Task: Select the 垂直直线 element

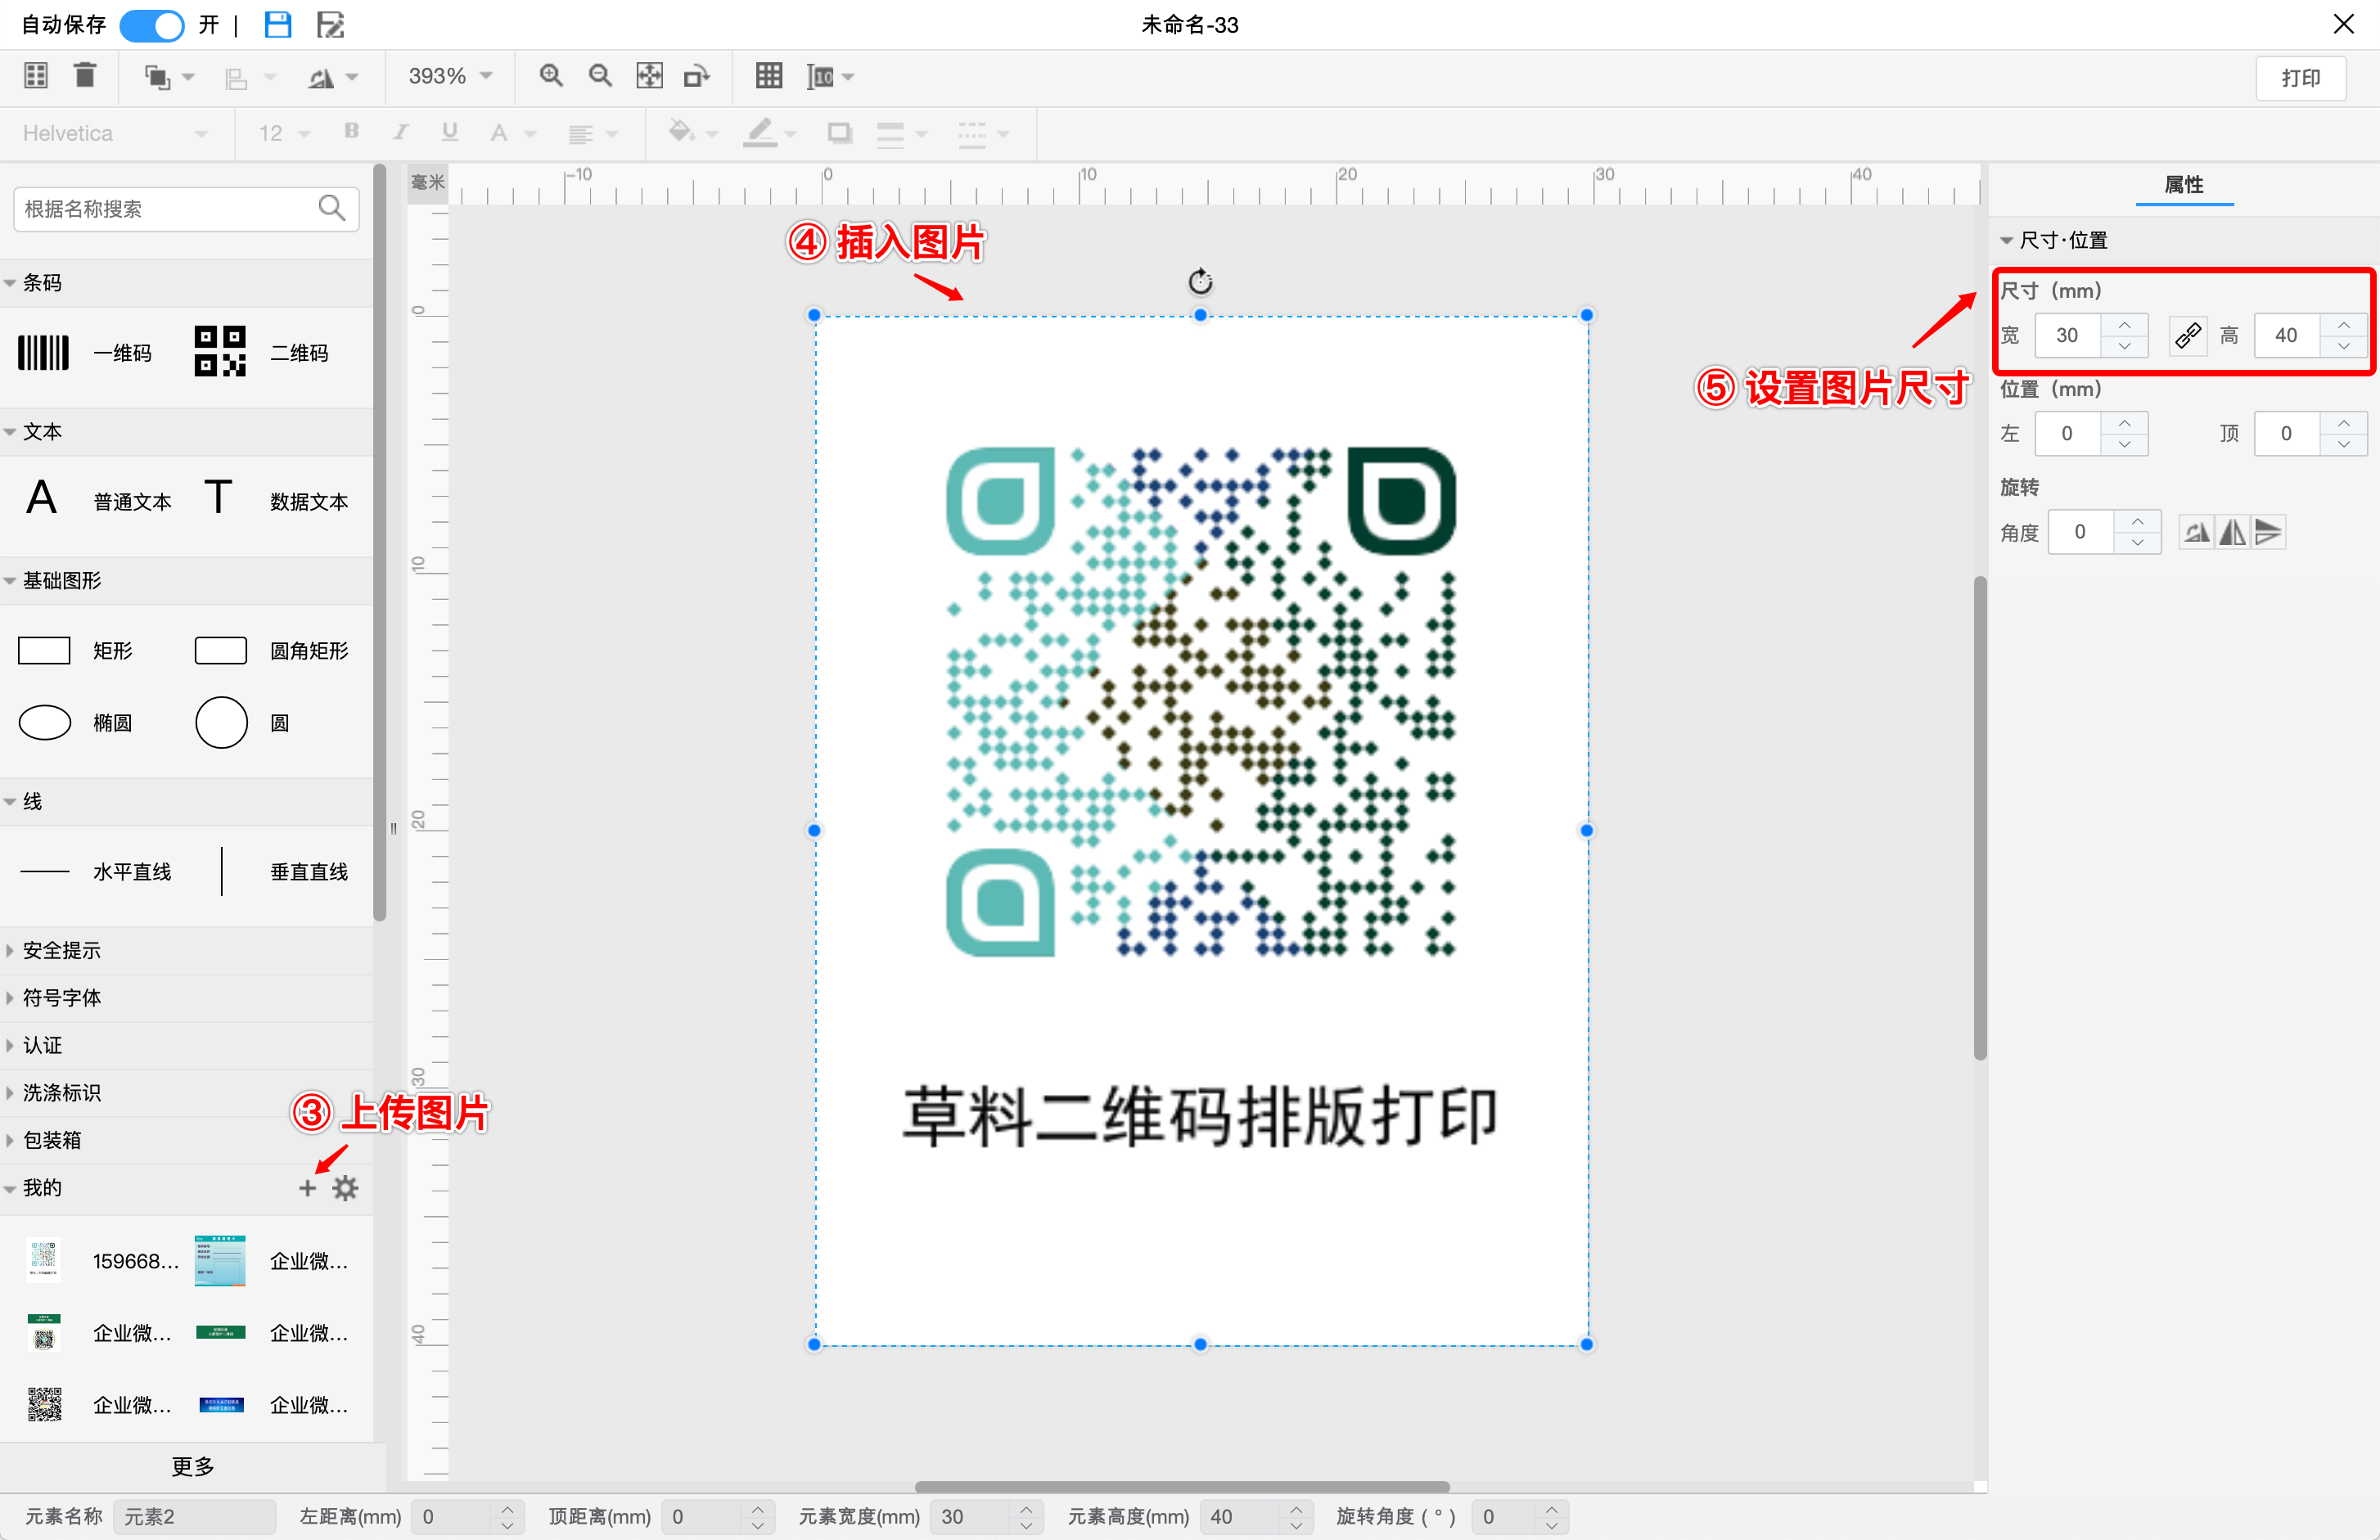Action: coord(284,872)
